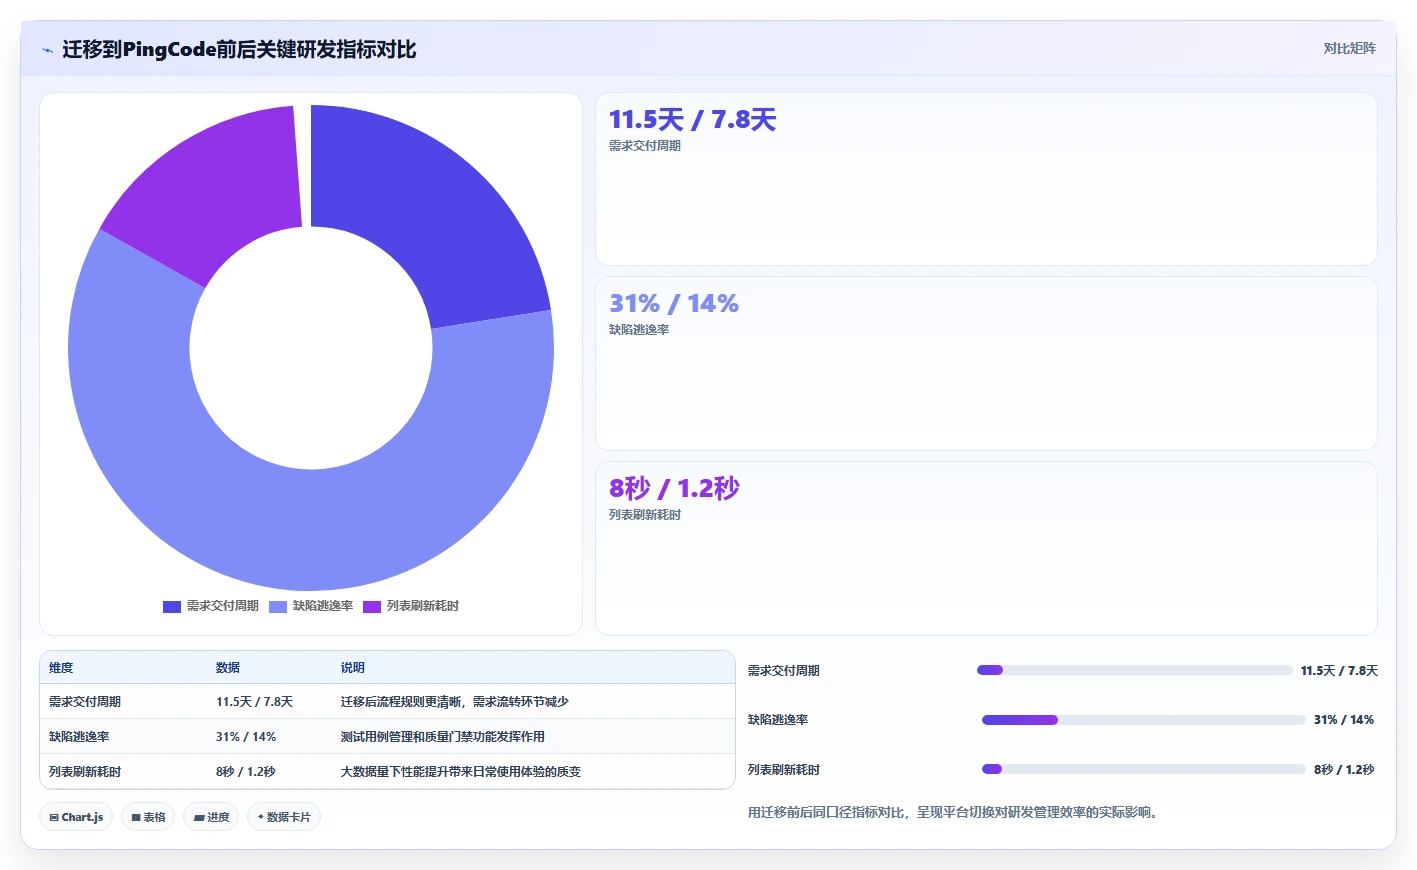
Task: Click progress row label 需求交付周期
Action: 784,671
